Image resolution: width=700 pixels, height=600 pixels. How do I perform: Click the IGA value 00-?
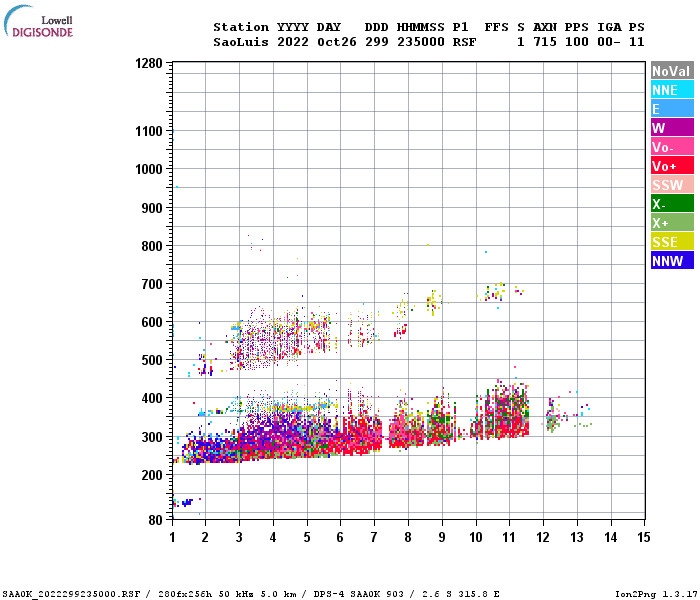[x=609, y=42]
